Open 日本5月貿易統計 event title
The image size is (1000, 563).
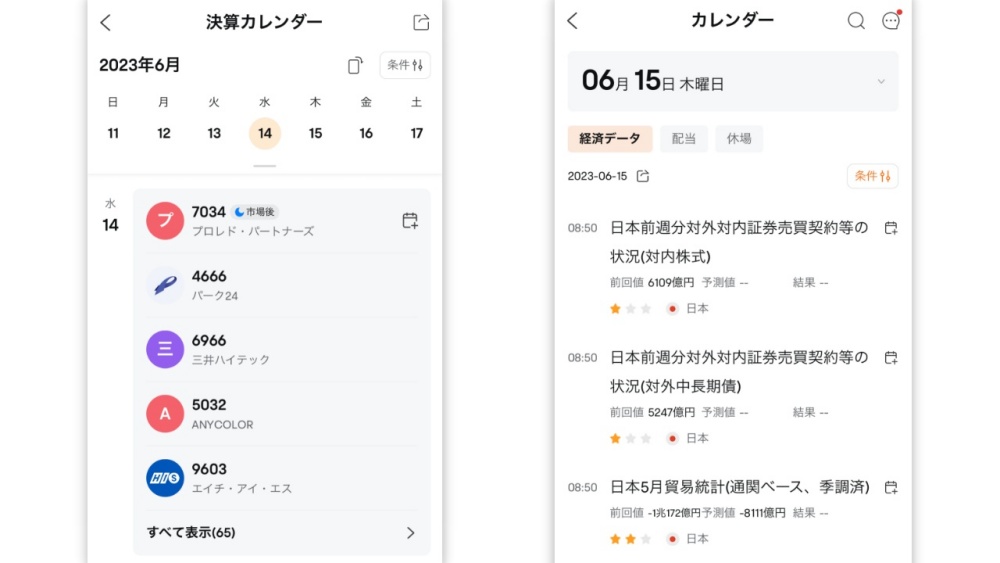(x=740, y=487)
